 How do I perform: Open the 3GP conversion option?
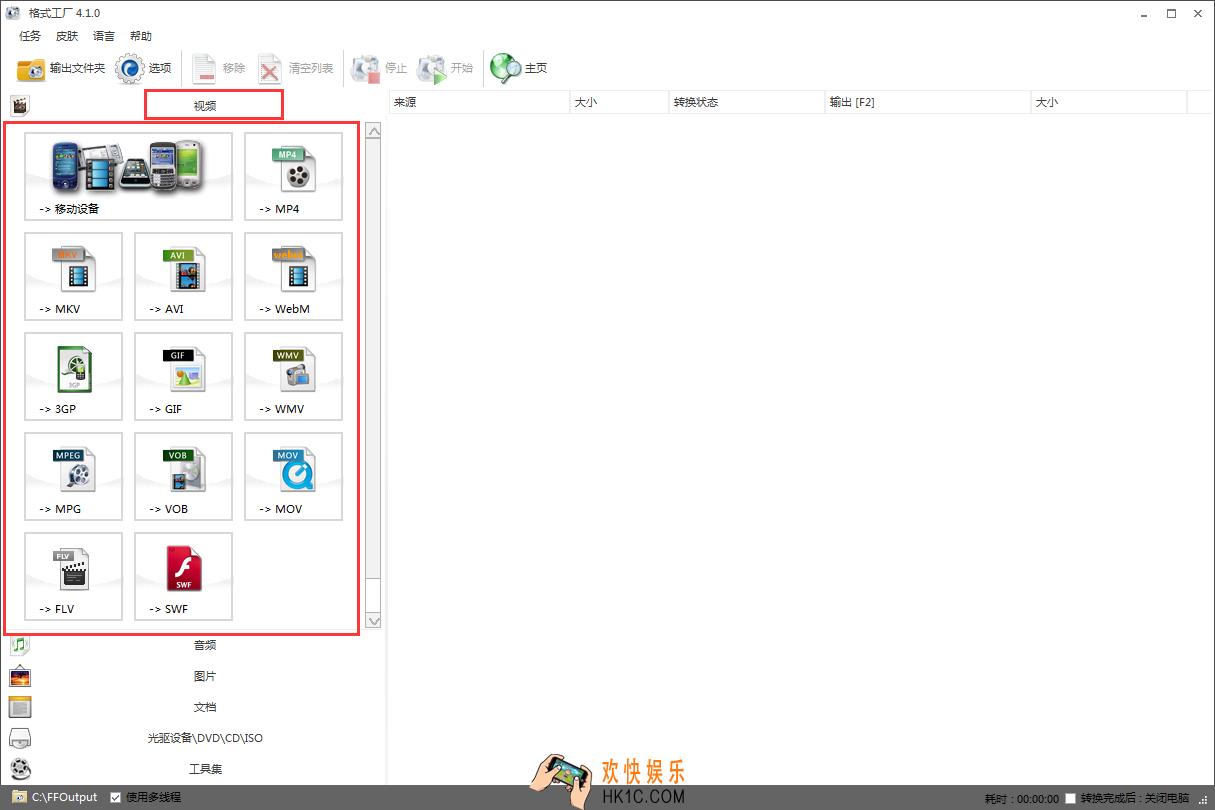pos(73,376)
